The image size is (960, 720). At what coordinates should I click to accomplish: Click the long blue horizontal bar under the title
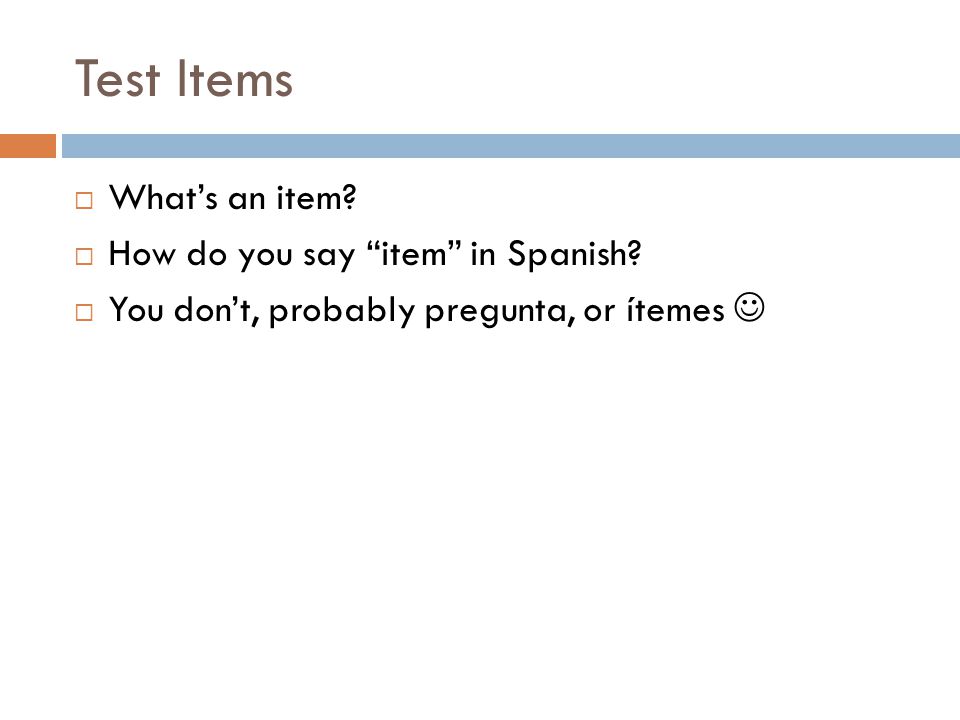pos(511,146)
